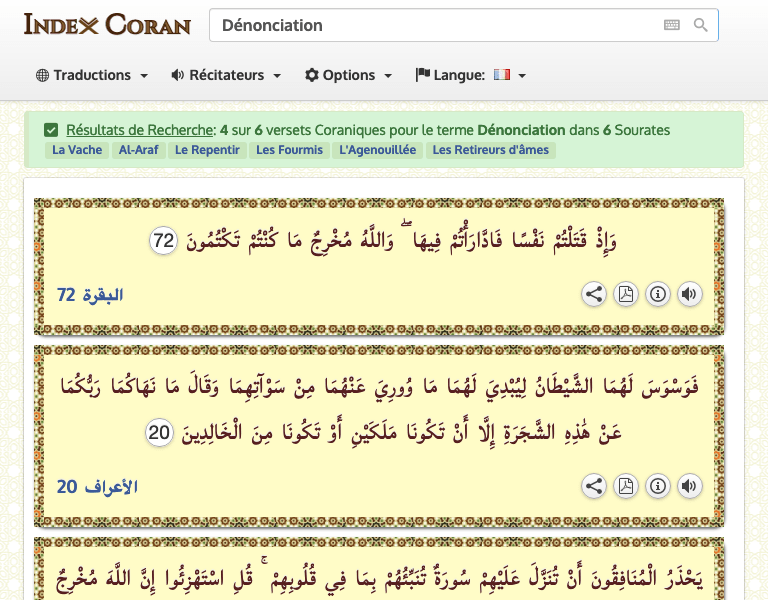Toggle the green search results checkbox
Image resolution: width=768 pixels, height=600 pixels.
click(x=51, y=130)
